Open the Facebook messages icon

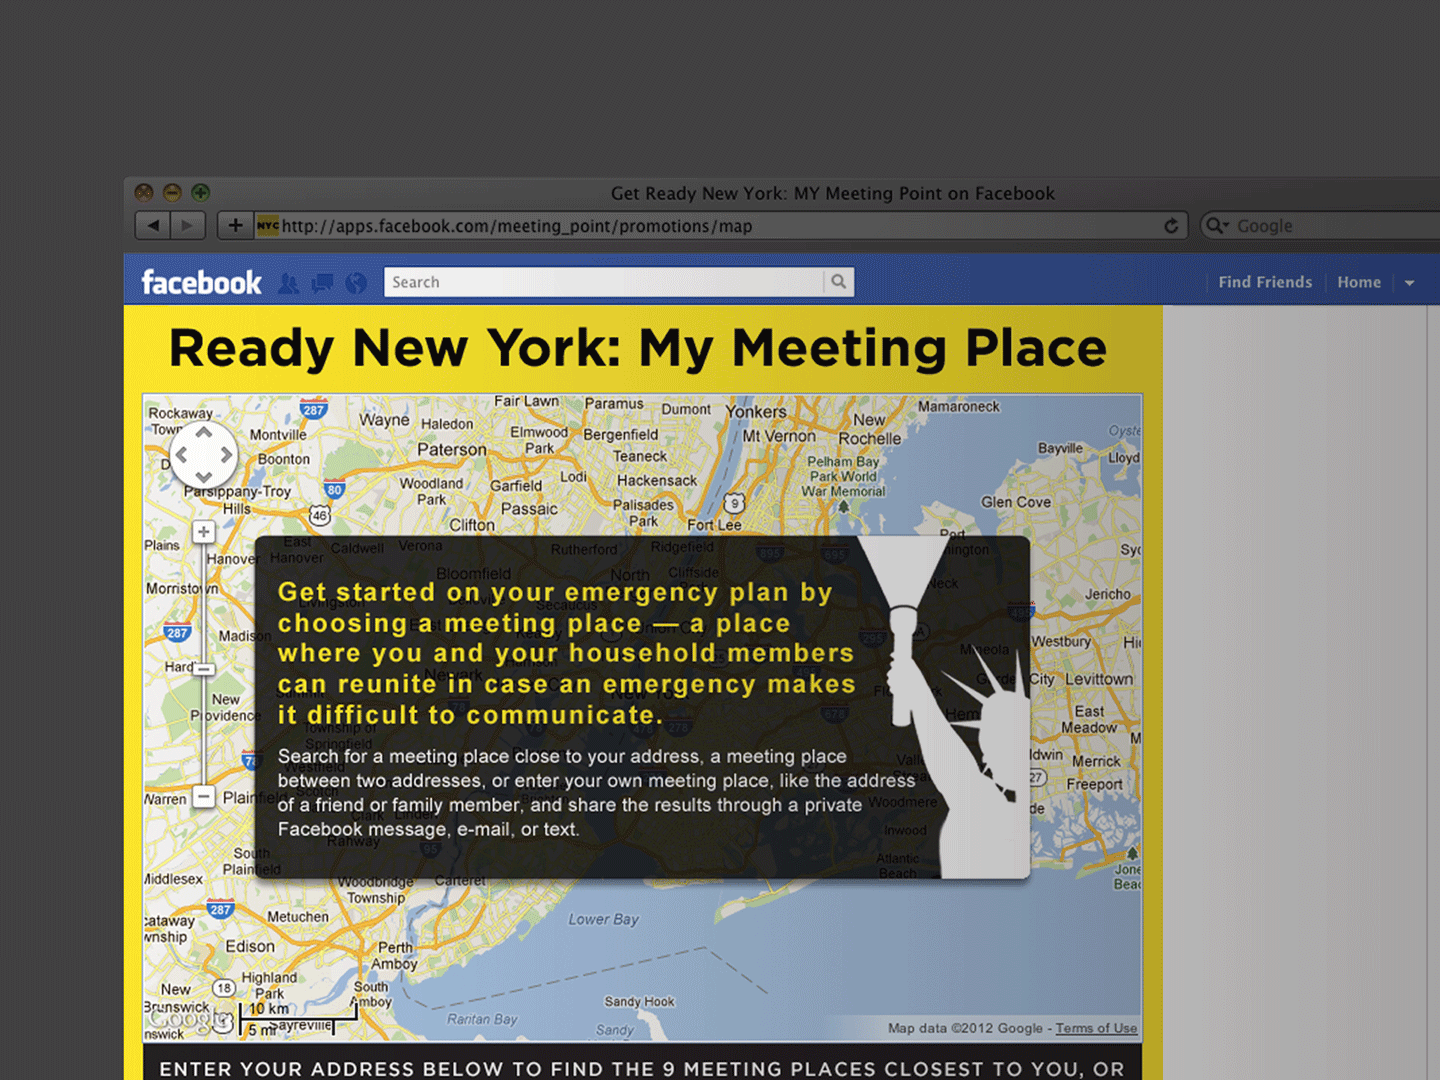(322, 283)
